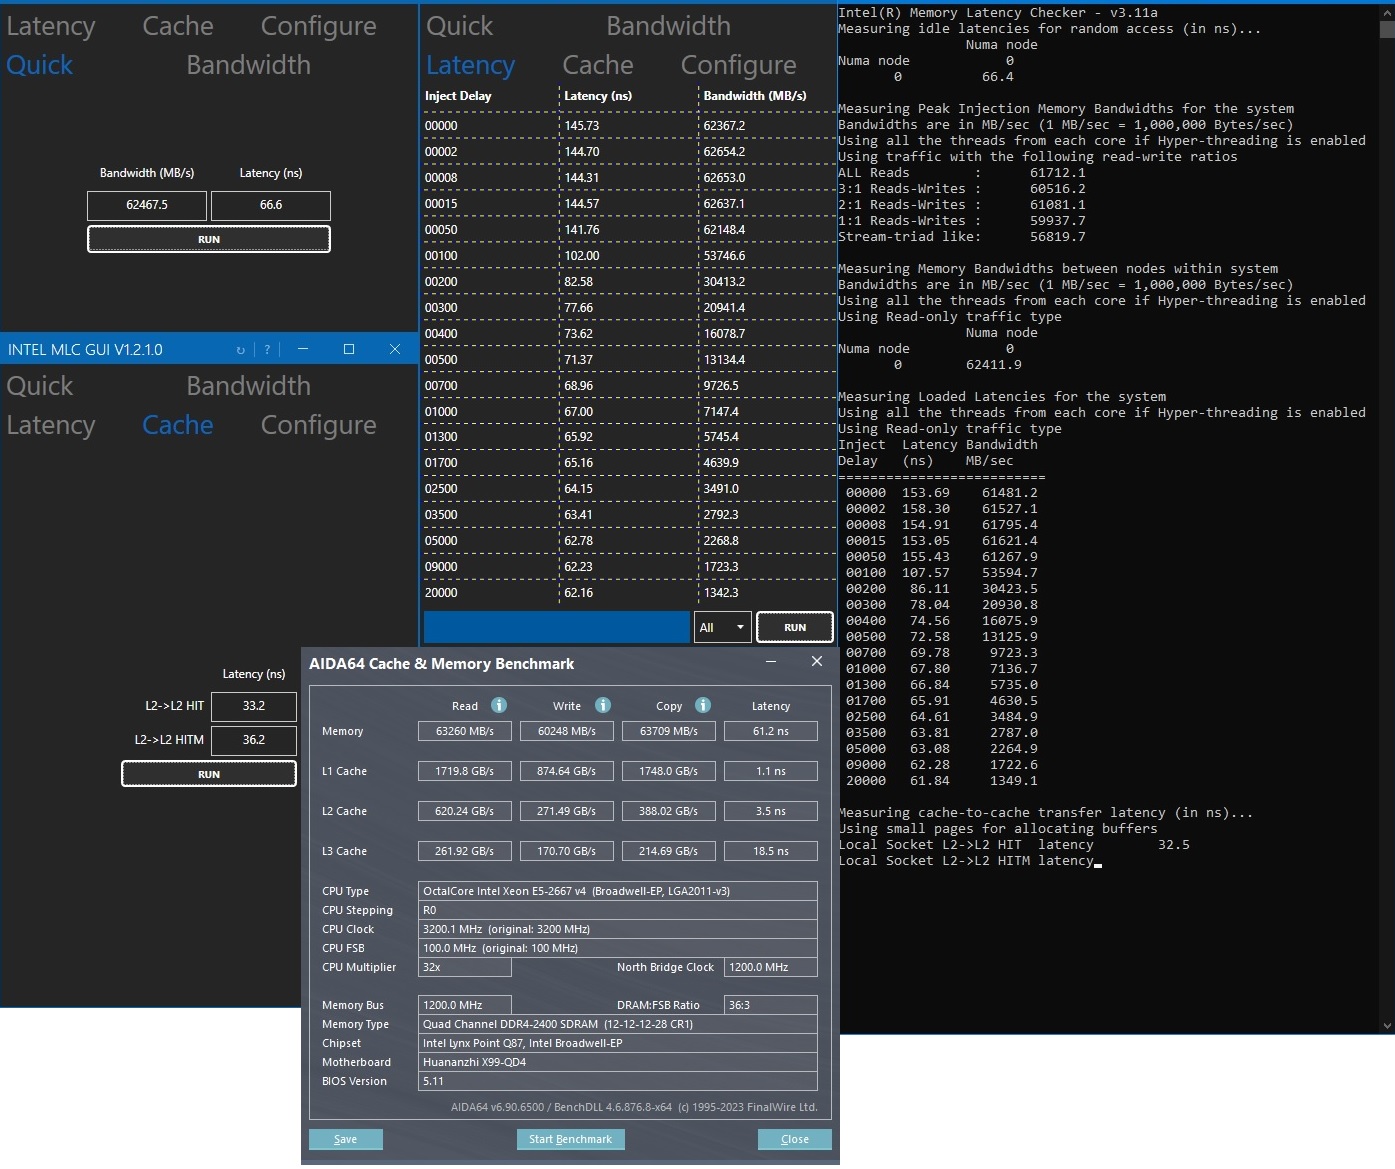Click the Latency field showing 66.6

[271, 205]
